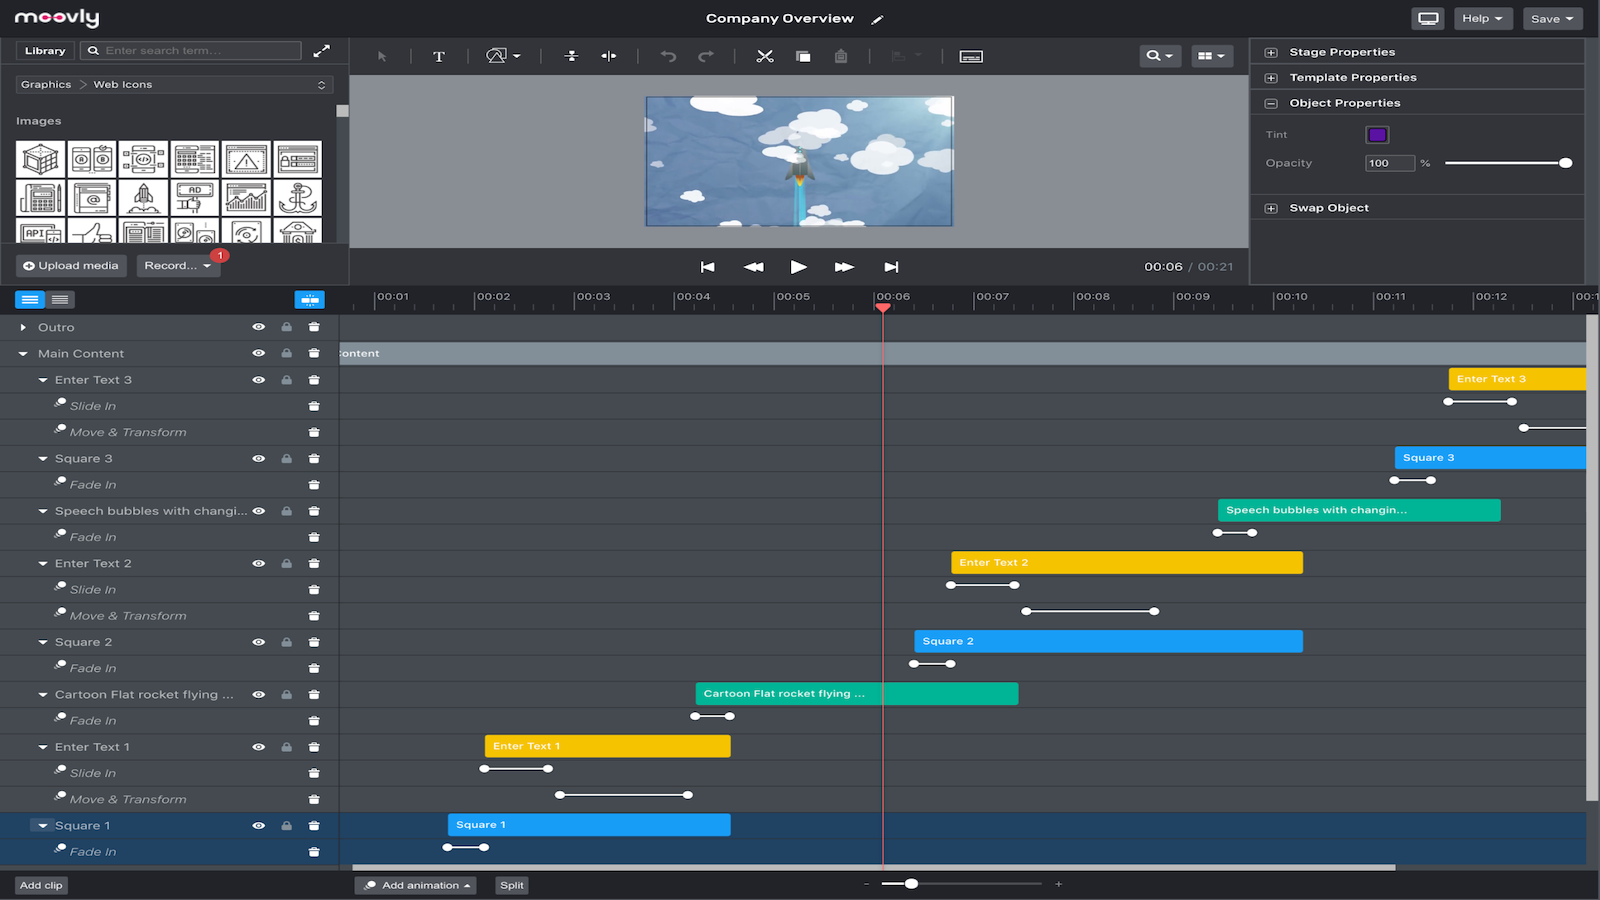Open the Tint color swatch
The height and width of the screenshot is (900, 1600).
coord(1377,135)
